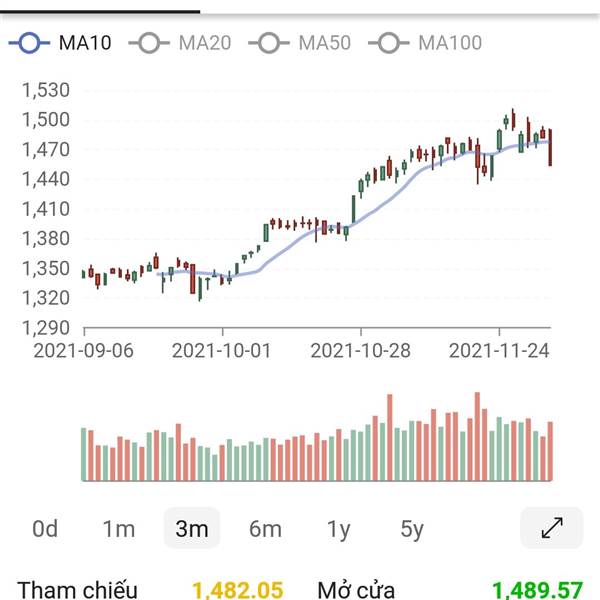Toggle the MA10 moving average line

click(60, 42)
